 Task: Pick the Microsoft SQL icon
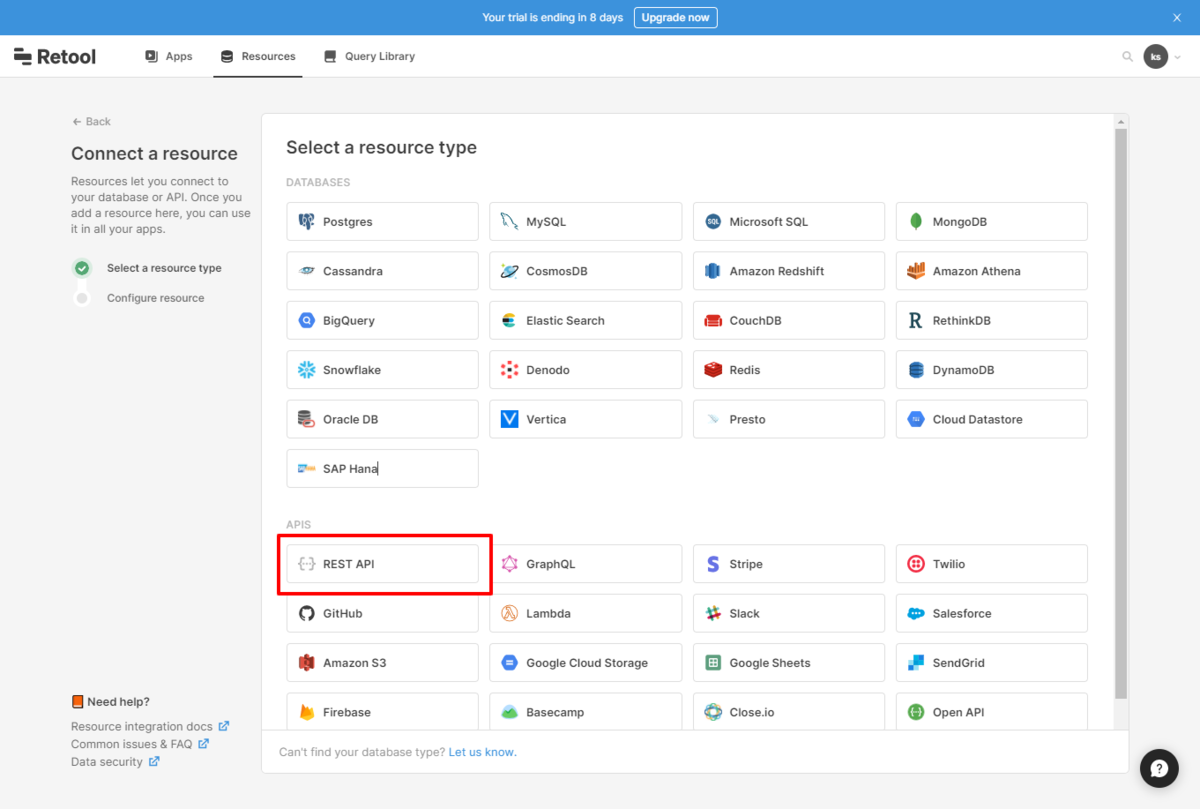pyautogui.click(x=713, y=222)
